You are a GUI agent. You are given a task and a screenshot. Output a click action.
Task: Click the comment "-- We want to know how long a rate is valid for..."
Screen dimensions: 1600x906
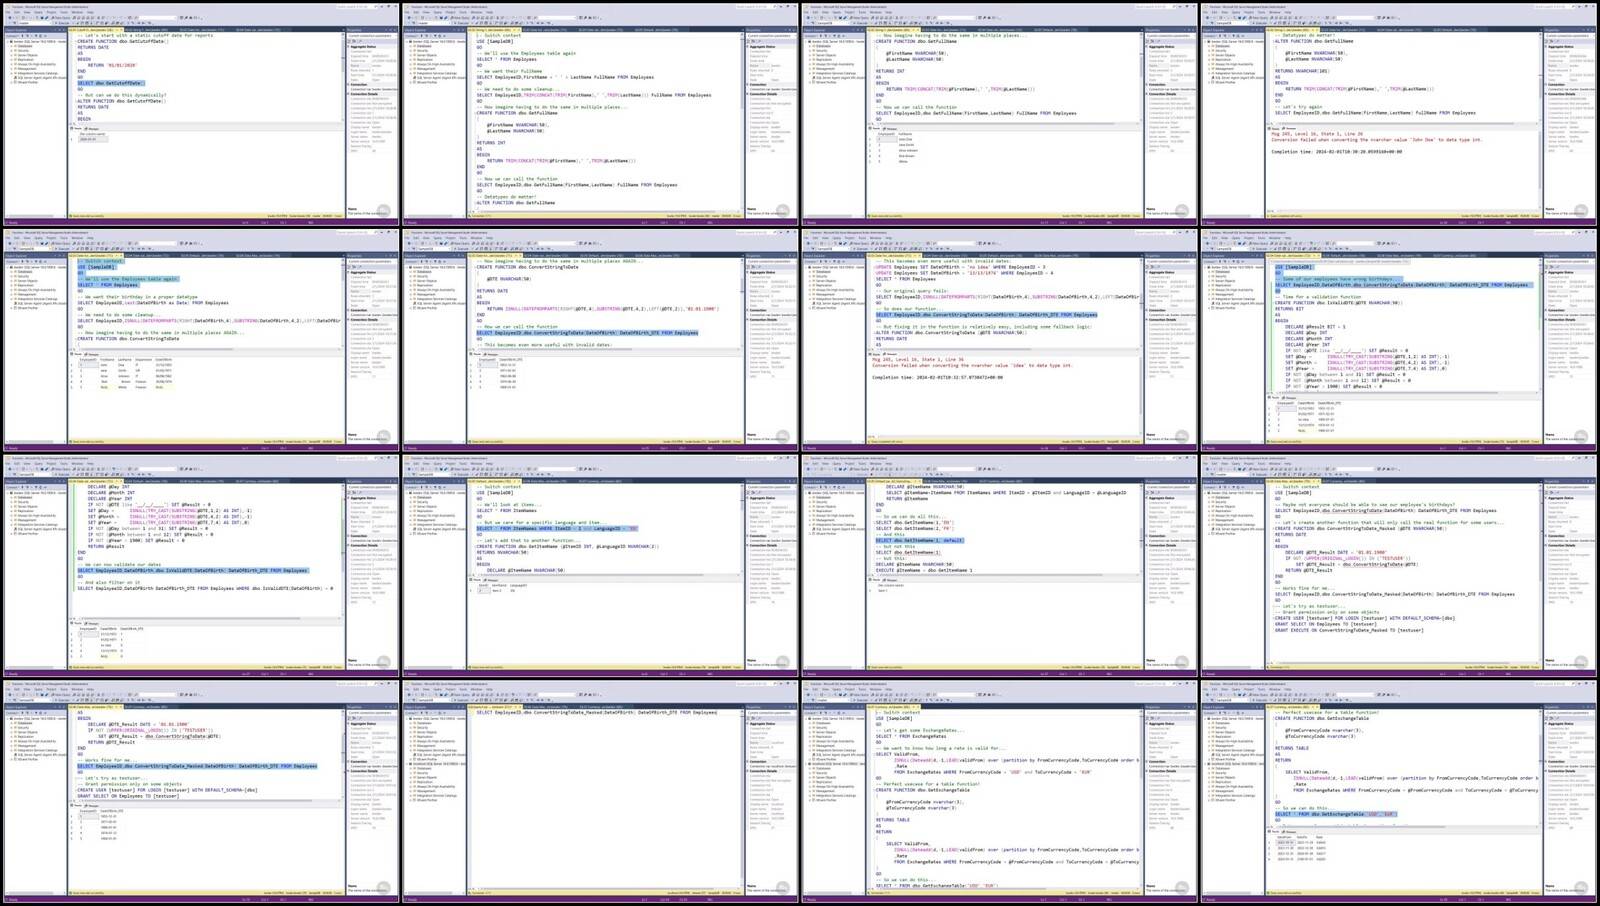[x=940, y=749]
